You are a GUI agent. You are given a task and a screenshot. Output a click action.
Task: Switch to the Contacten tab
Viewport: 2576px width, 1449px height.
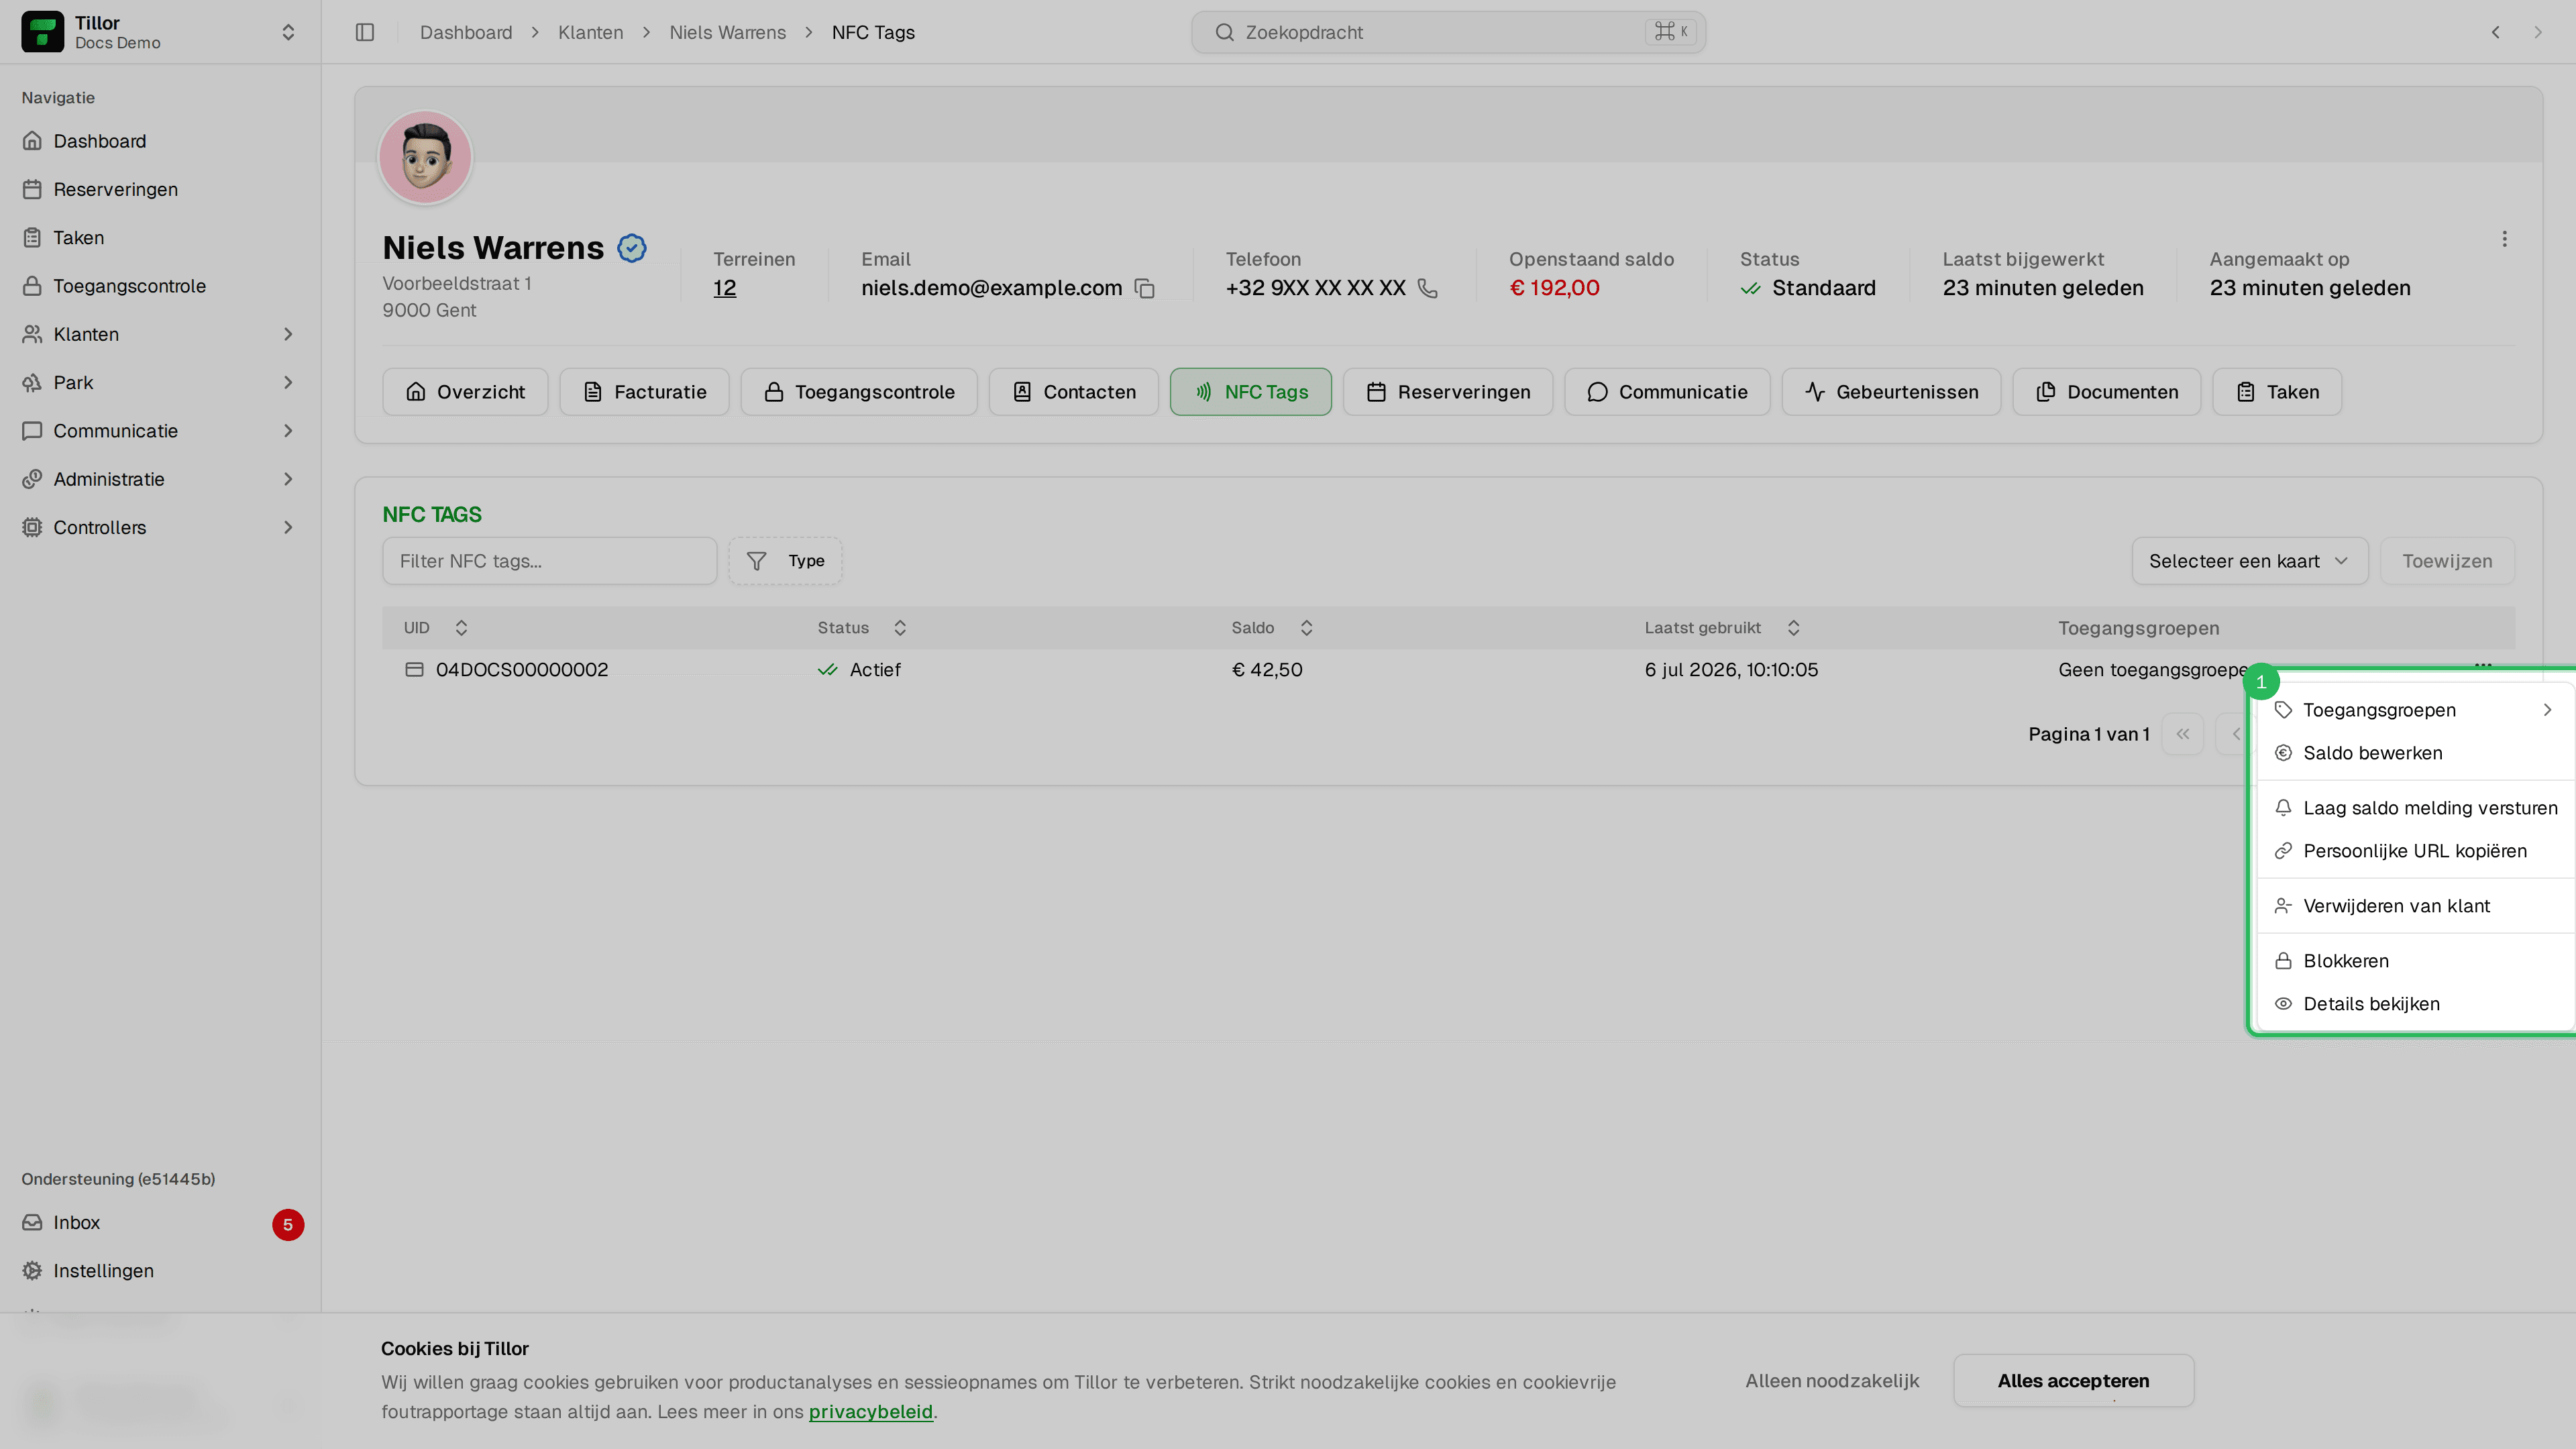pyautogui.click(x=1074, y=392)
